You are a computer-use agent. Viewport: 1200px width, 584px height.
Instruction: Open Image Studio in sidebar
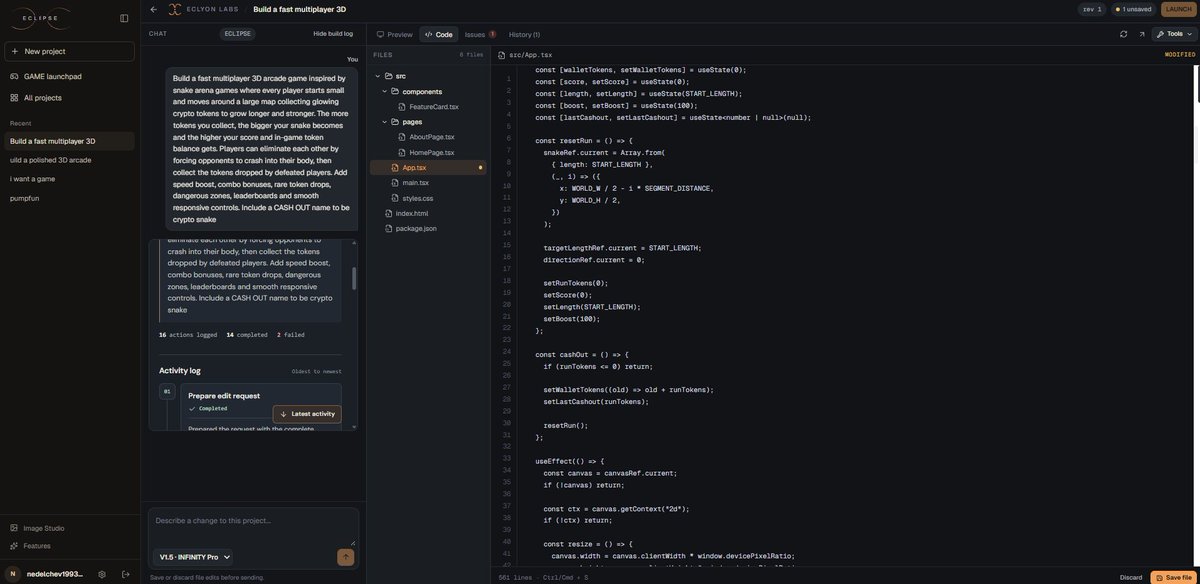[69, 528]
